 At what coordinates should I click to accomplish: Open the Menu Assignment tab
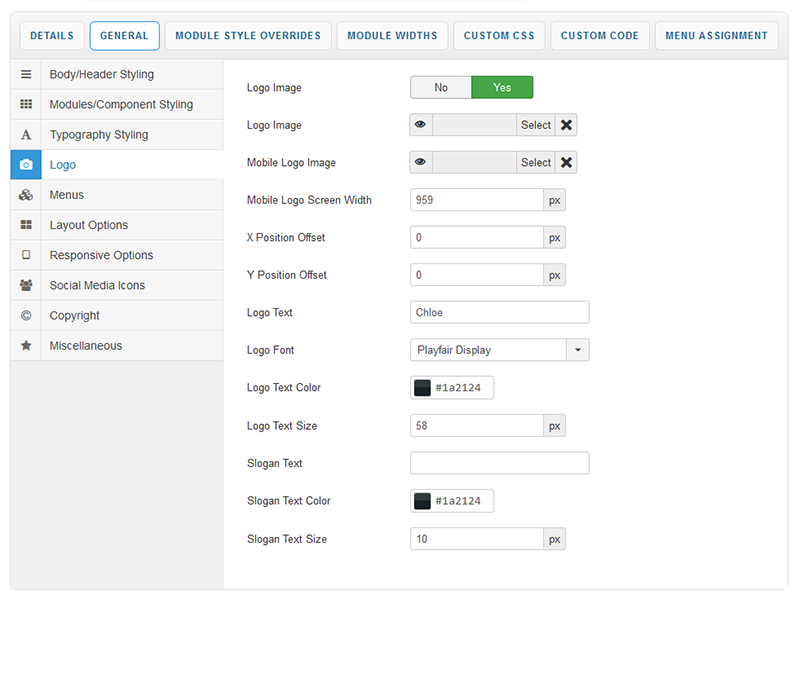click(x=716, y=36)
